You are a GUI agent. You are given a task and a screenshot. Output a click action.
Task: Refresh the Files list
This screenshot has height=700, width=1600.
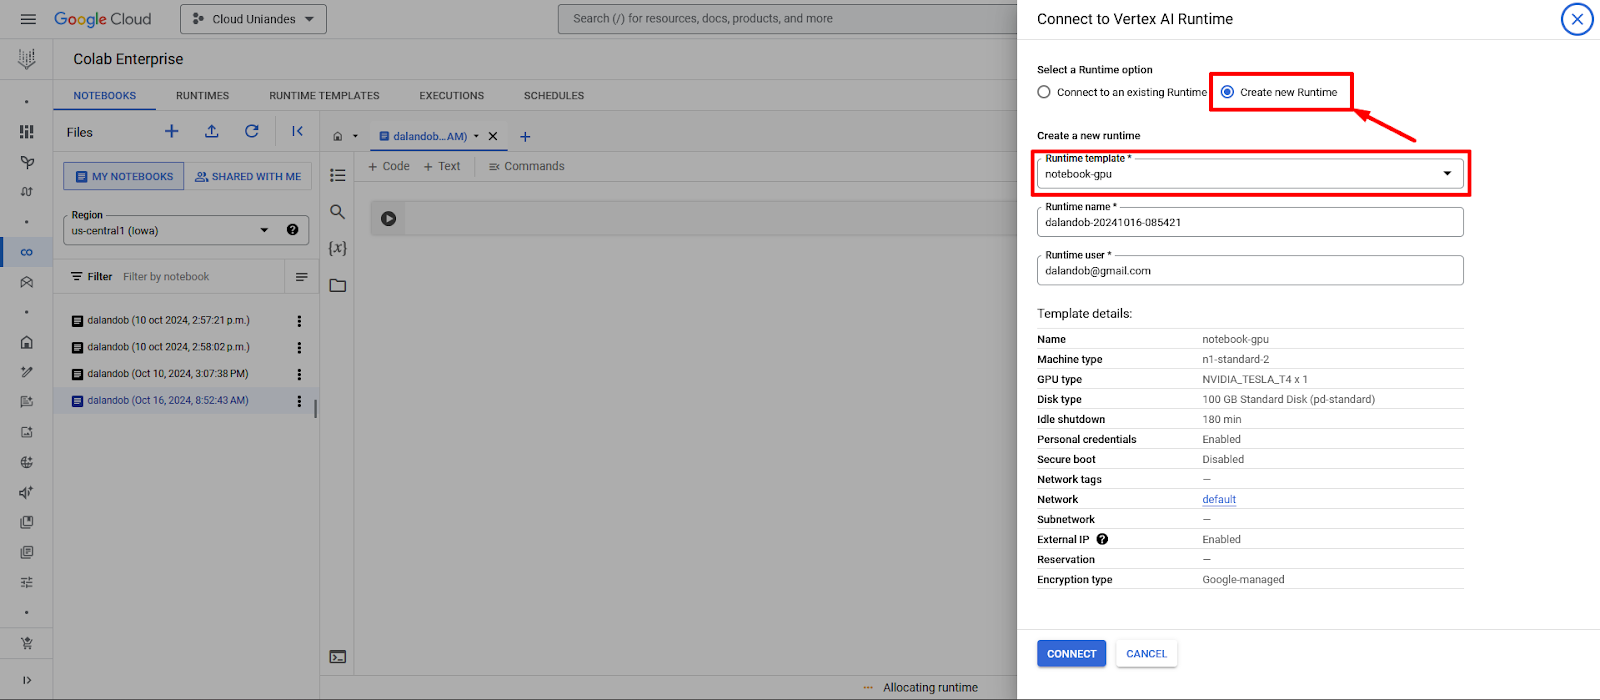click(252, 131)
